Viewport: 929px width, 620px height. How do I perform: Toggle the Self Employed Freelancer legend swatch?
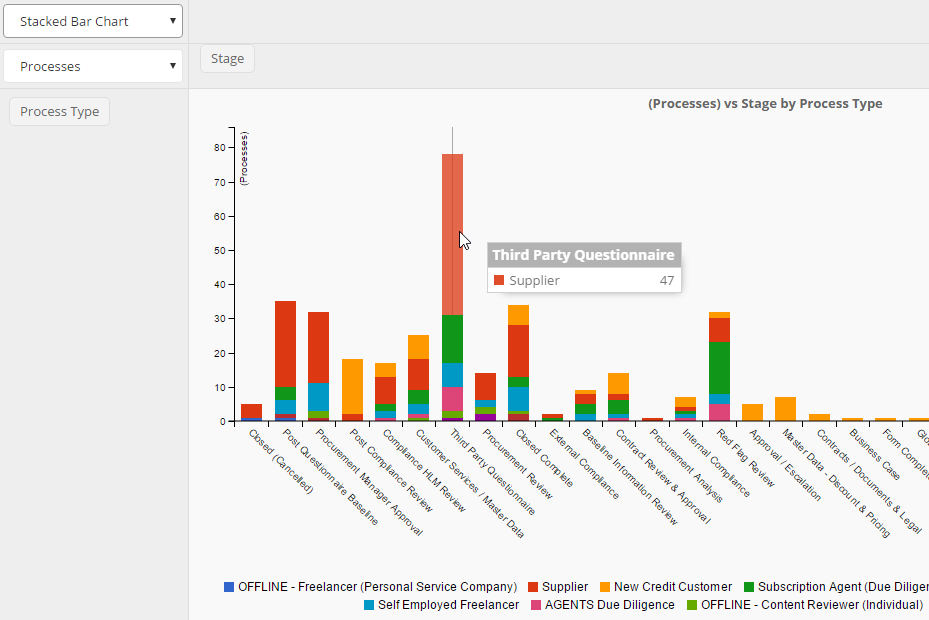coord(369,605)
